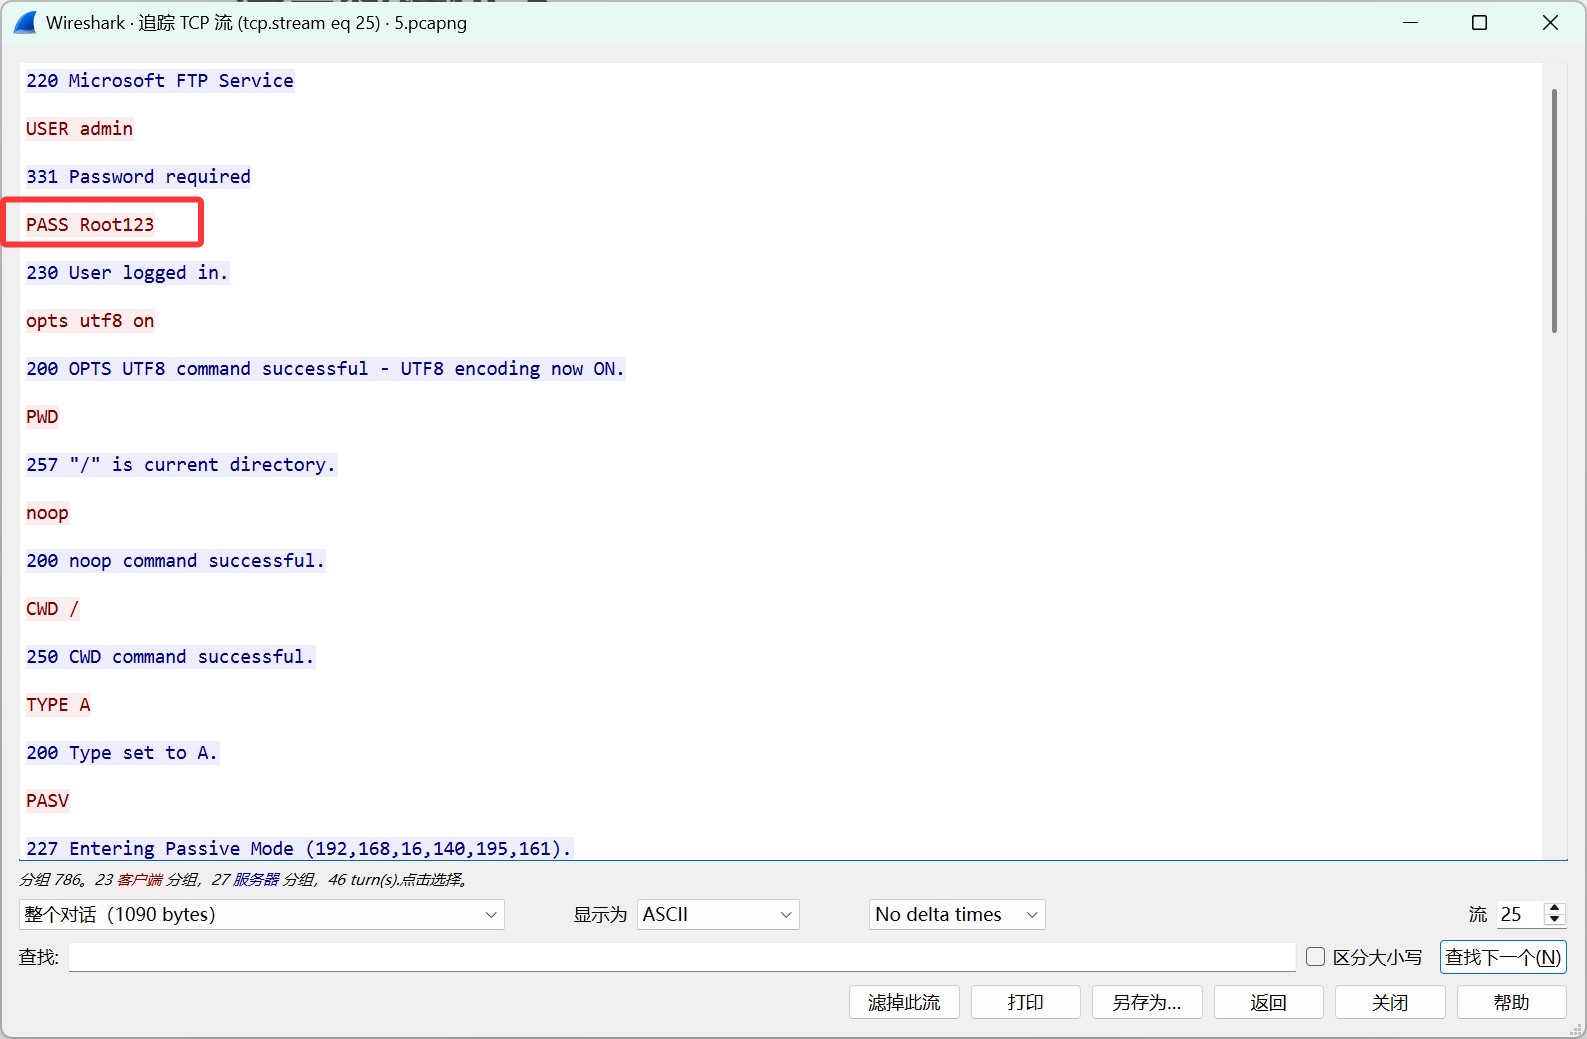Toggle the 区分大小写 case-sensitive checkbox

click(1316, 957)
